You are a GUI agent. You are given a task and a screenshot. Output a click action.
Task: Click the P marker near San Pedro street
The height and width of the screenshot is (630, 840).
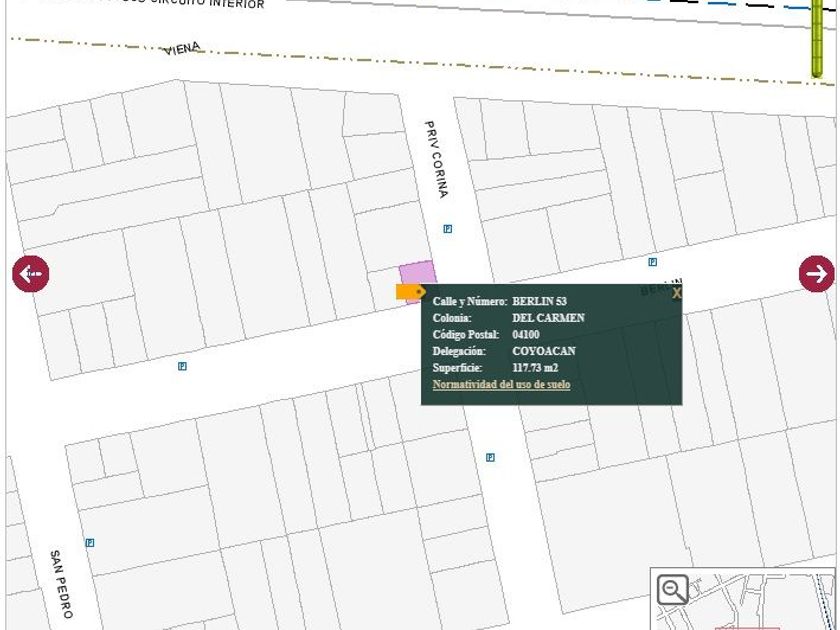coord(89,543)
